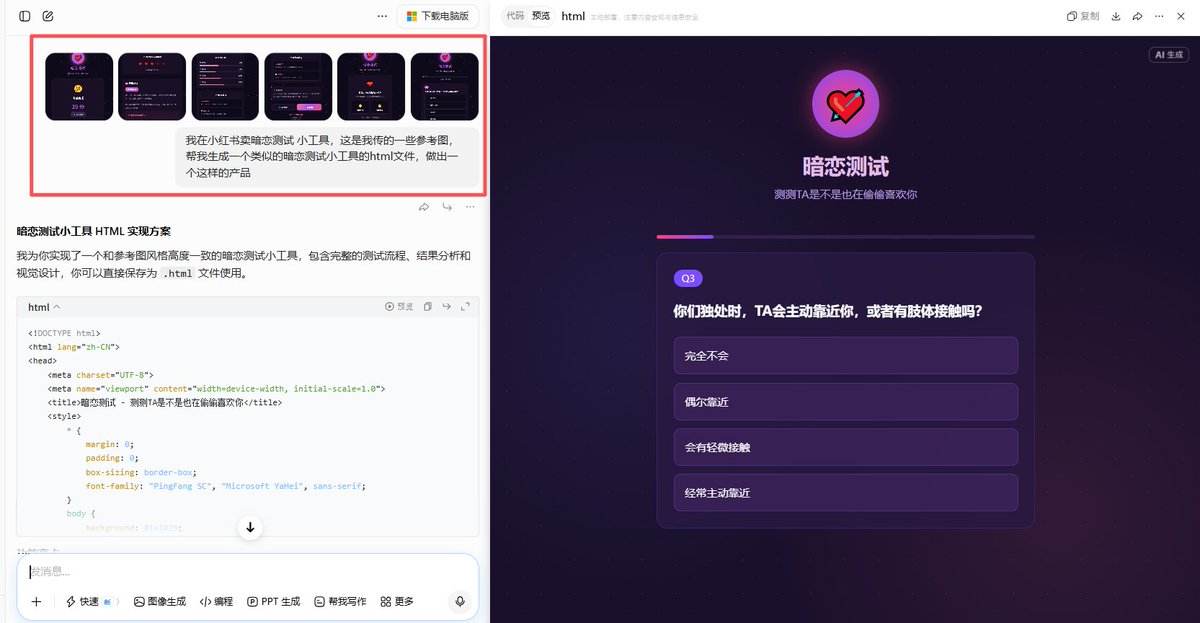Image resolution: width=1200 pixels, height=623 pixels.
Task: Switch to the 代码 code tab
Action: click(514, 16)
